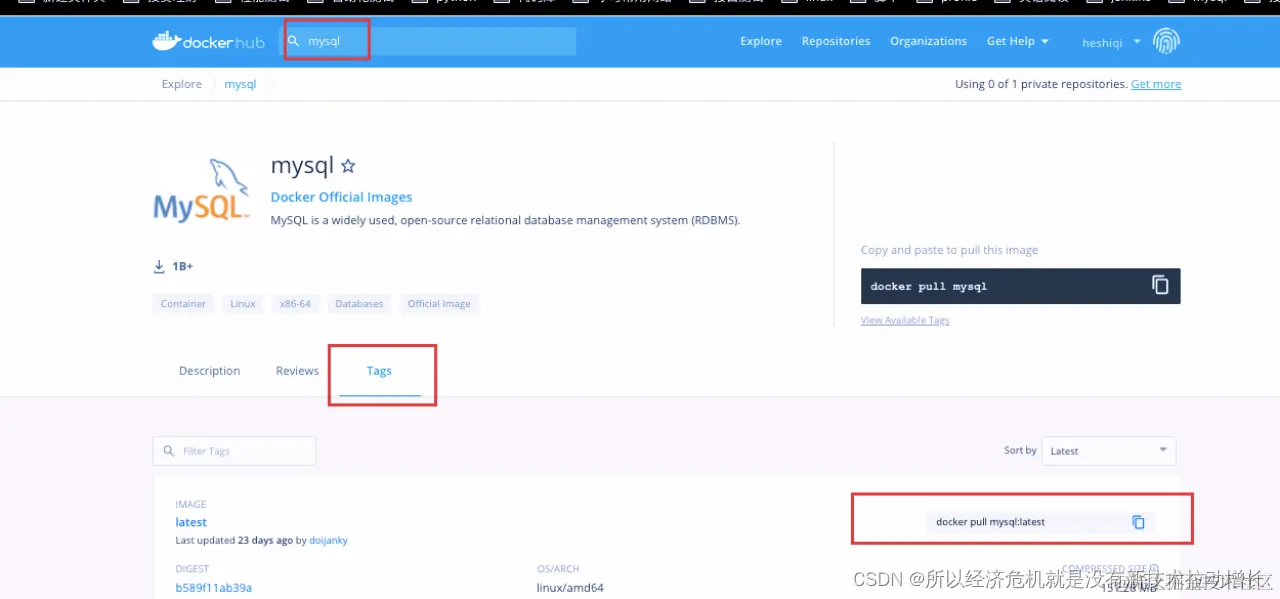Expand the Get Help dropdown
The image size is (1280, 599).
click(x=1017, y=41)
